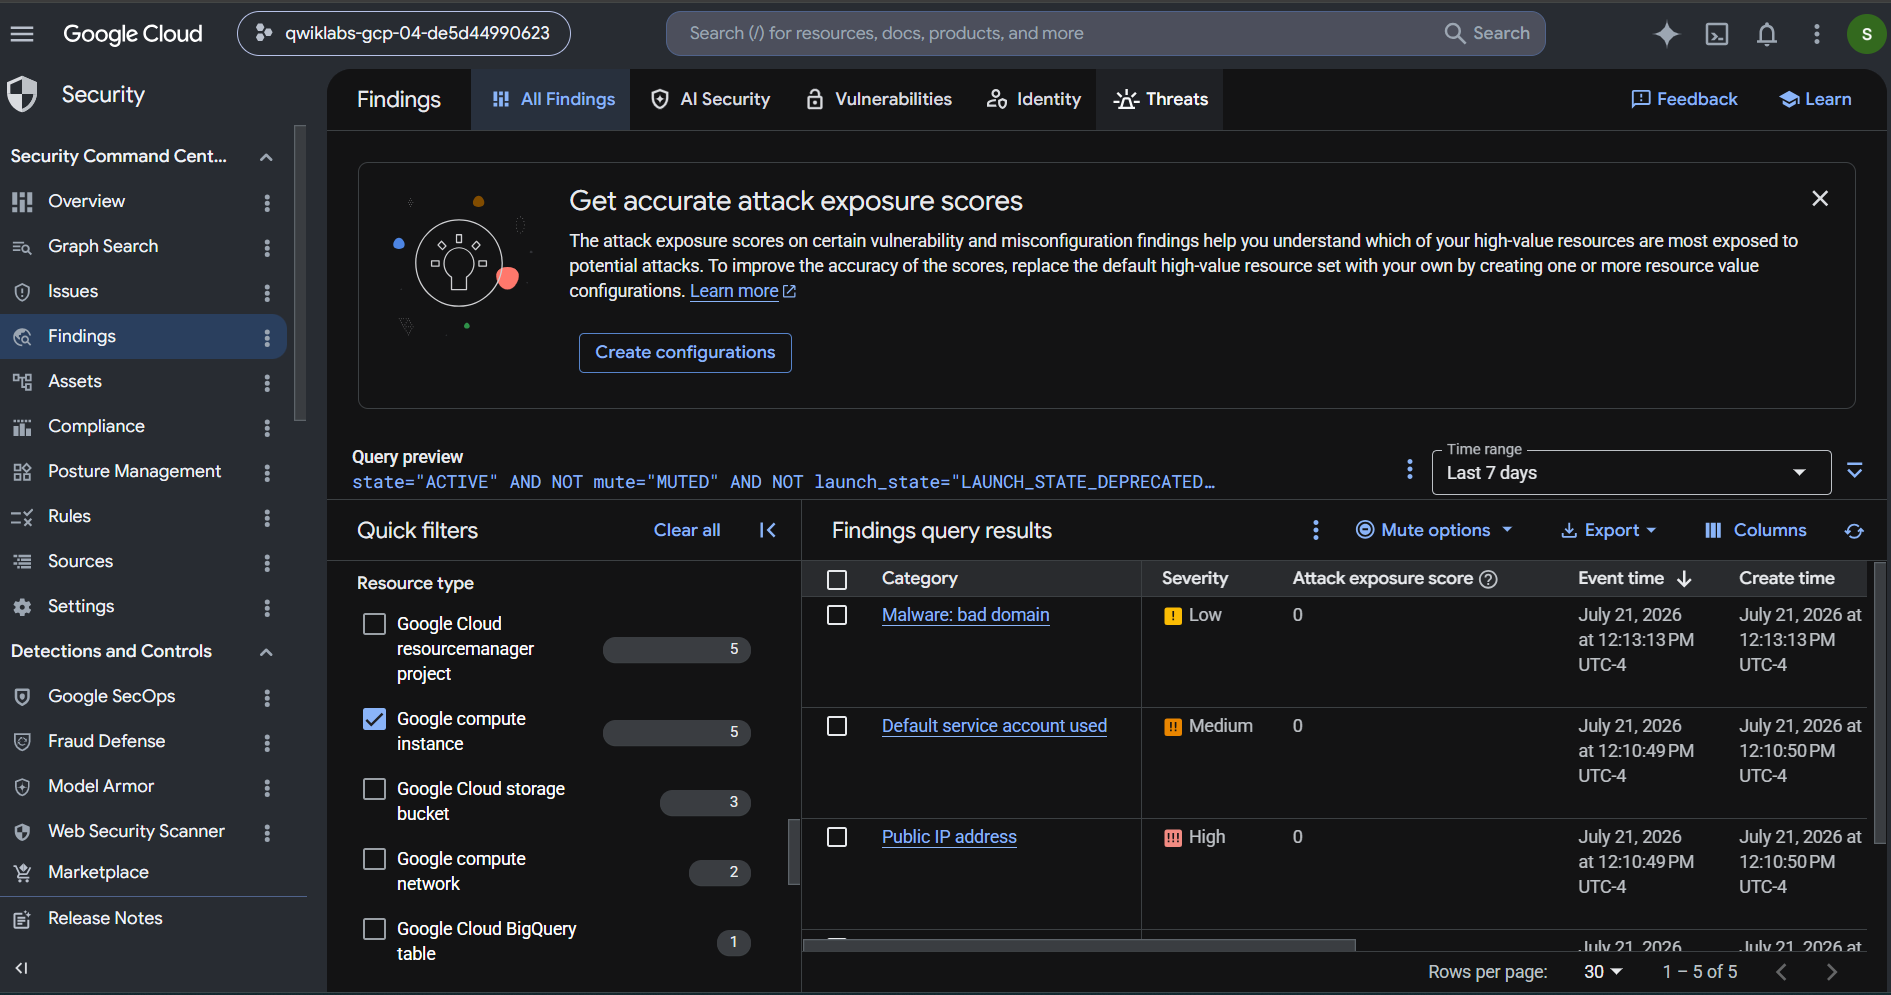Viewport: 1891px width, 995px height.
Task: Open query preview more options menu
Action: [1410, 469]
